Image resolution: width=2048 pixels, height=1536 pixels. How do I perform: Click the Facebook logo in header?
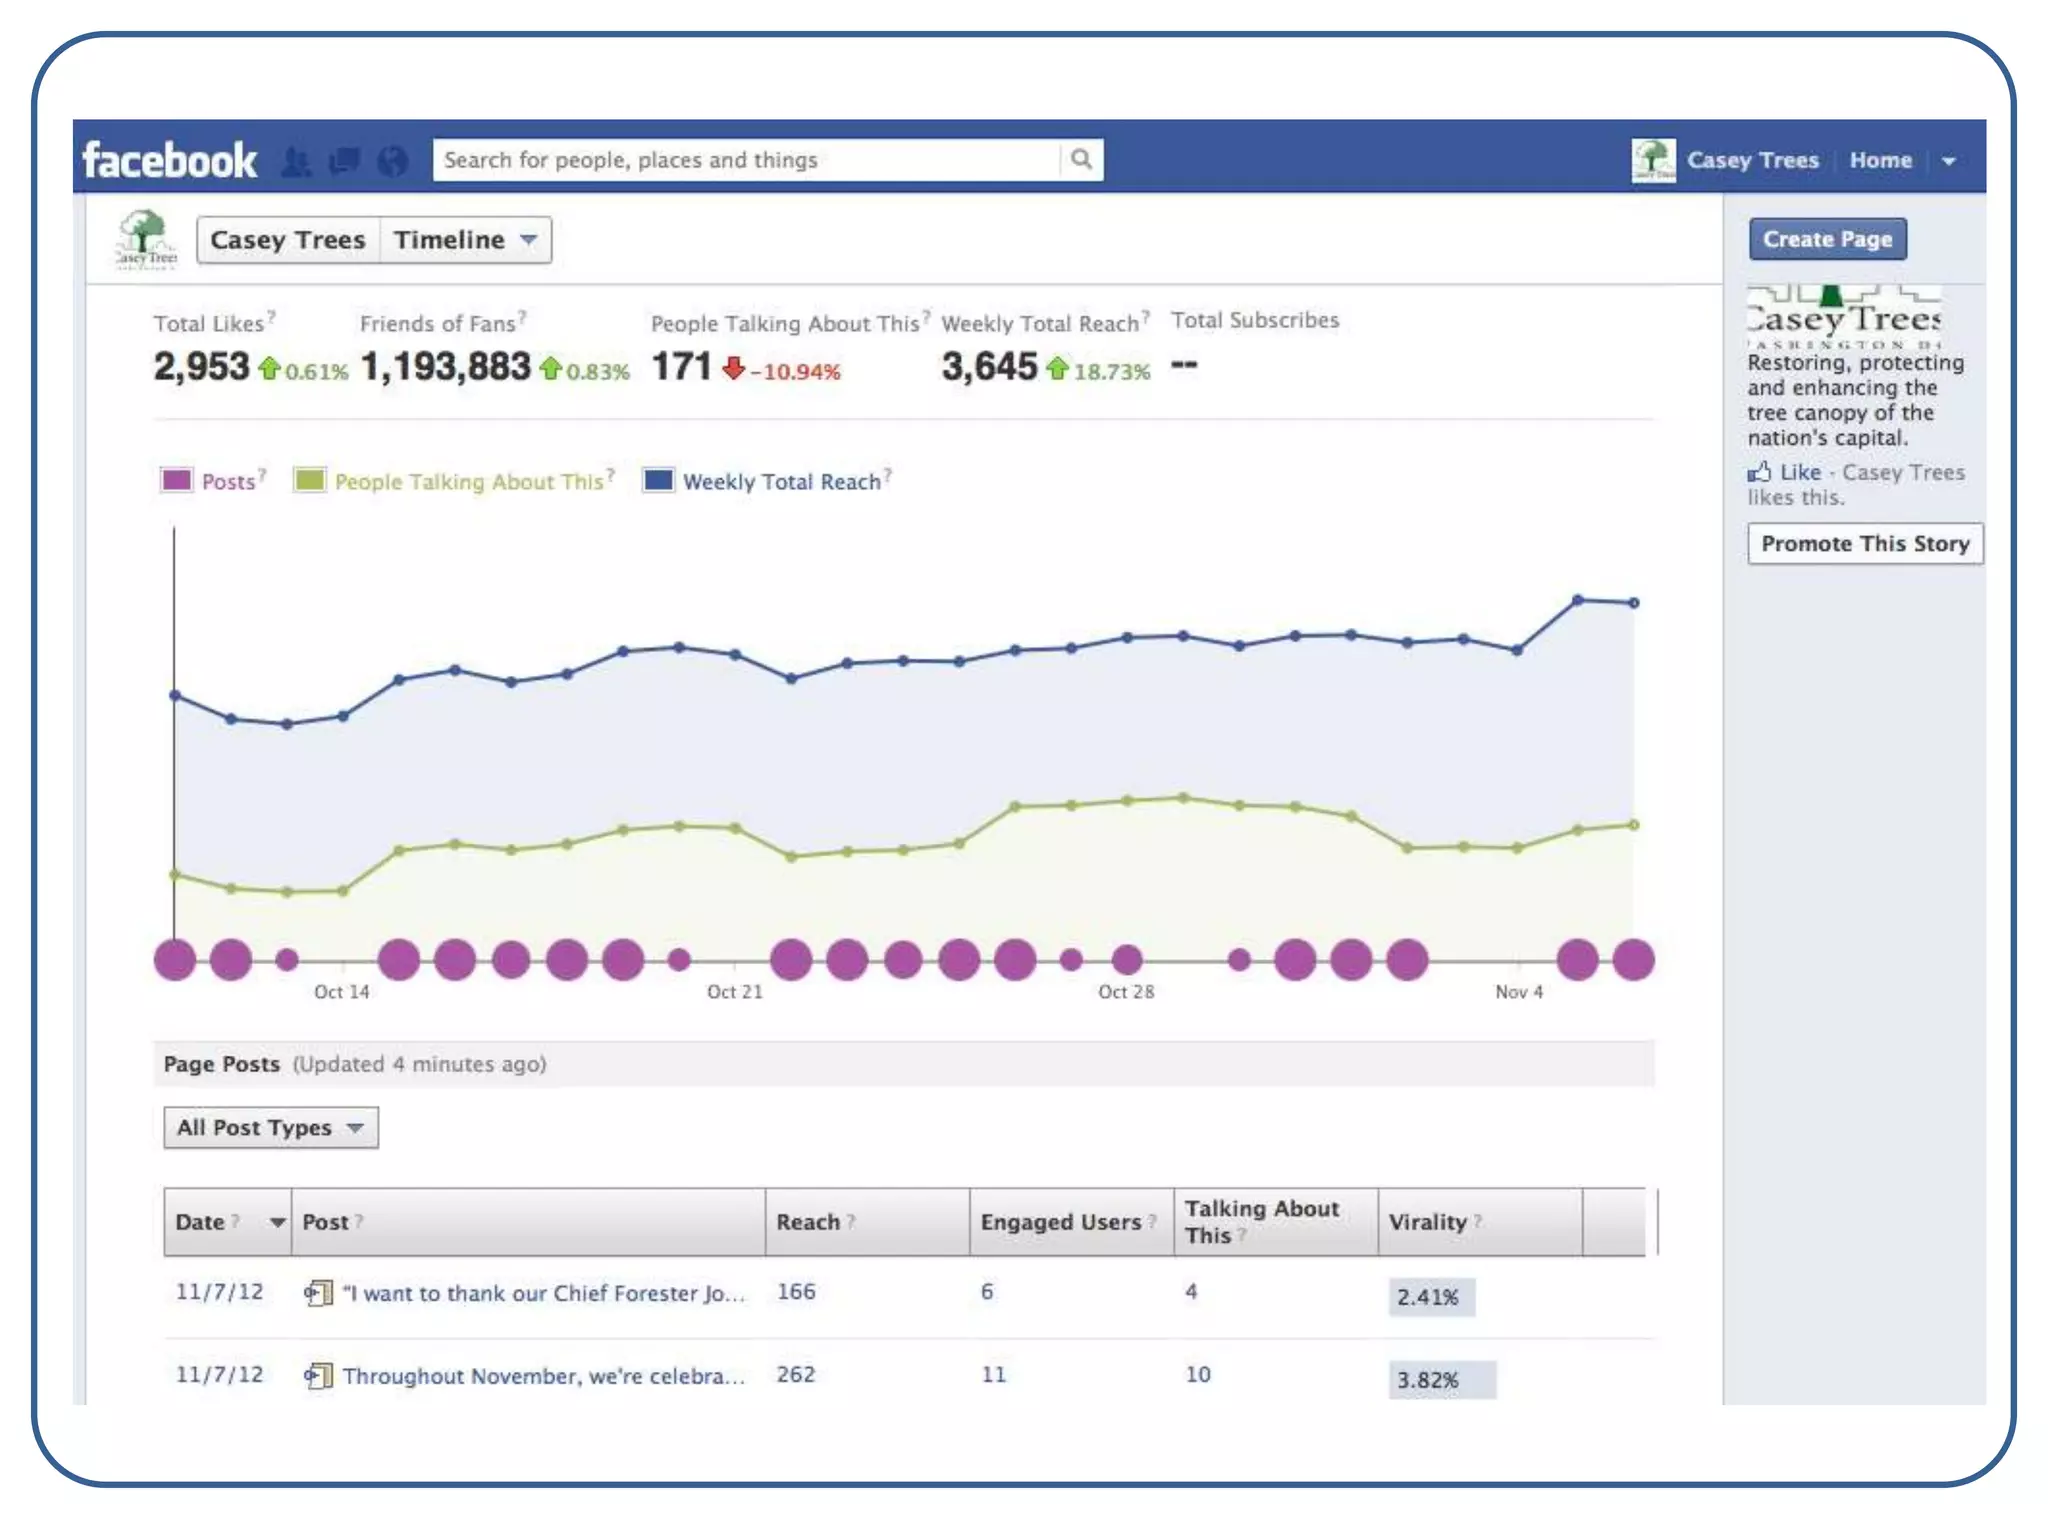(x=169, y=160)
